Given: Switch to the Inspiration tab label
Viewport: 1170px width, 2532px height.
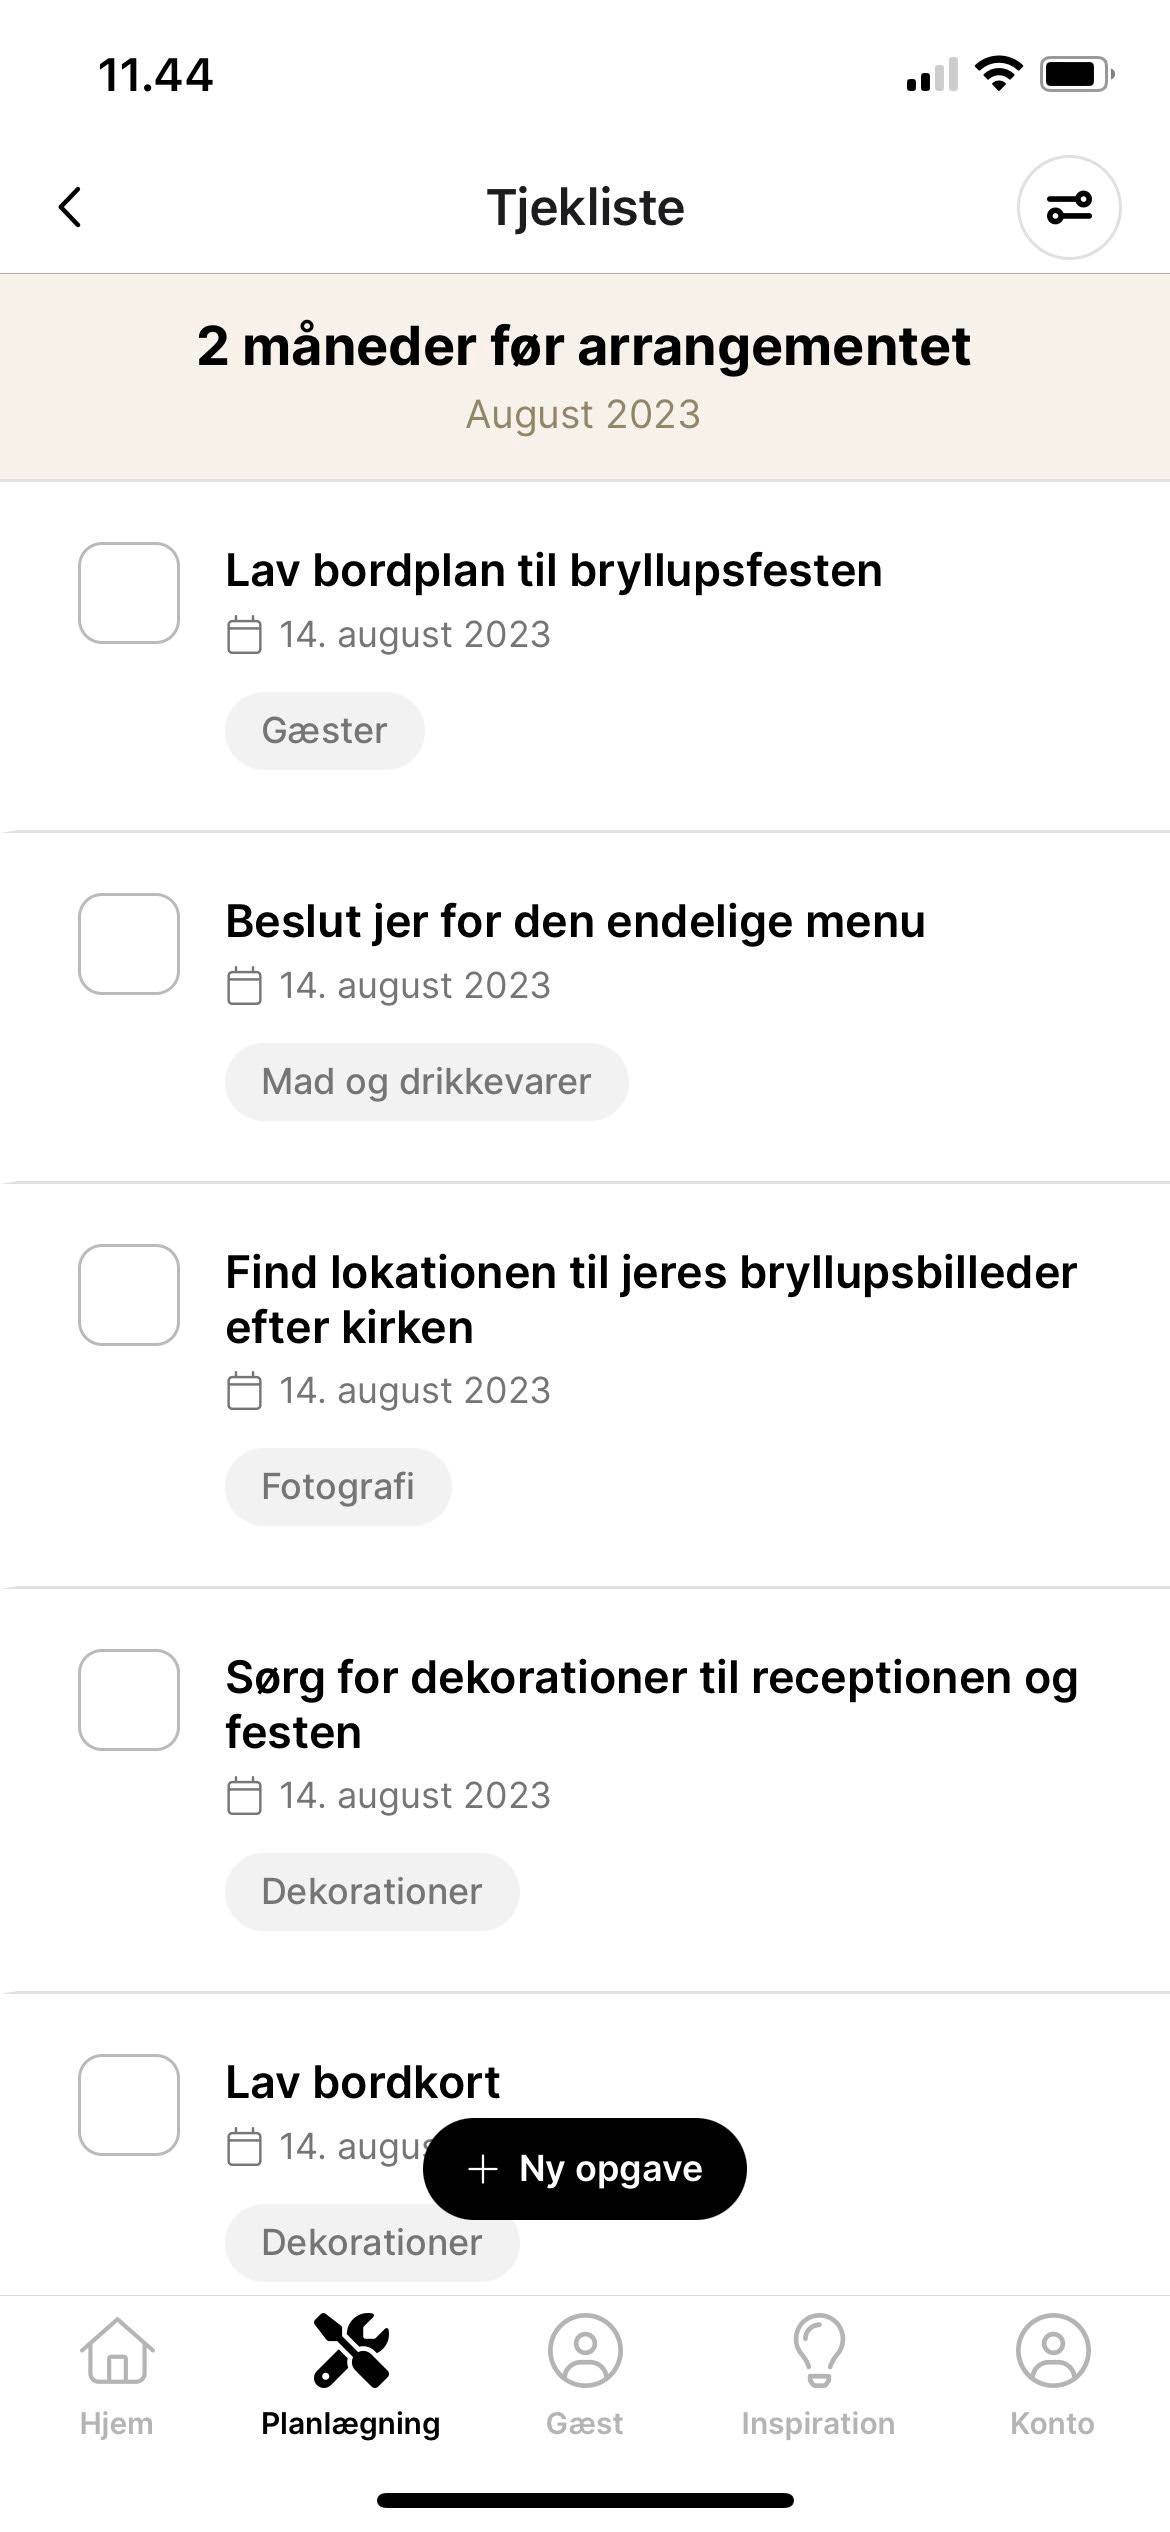Looking at the screenshot, I should coord(818,2424).
